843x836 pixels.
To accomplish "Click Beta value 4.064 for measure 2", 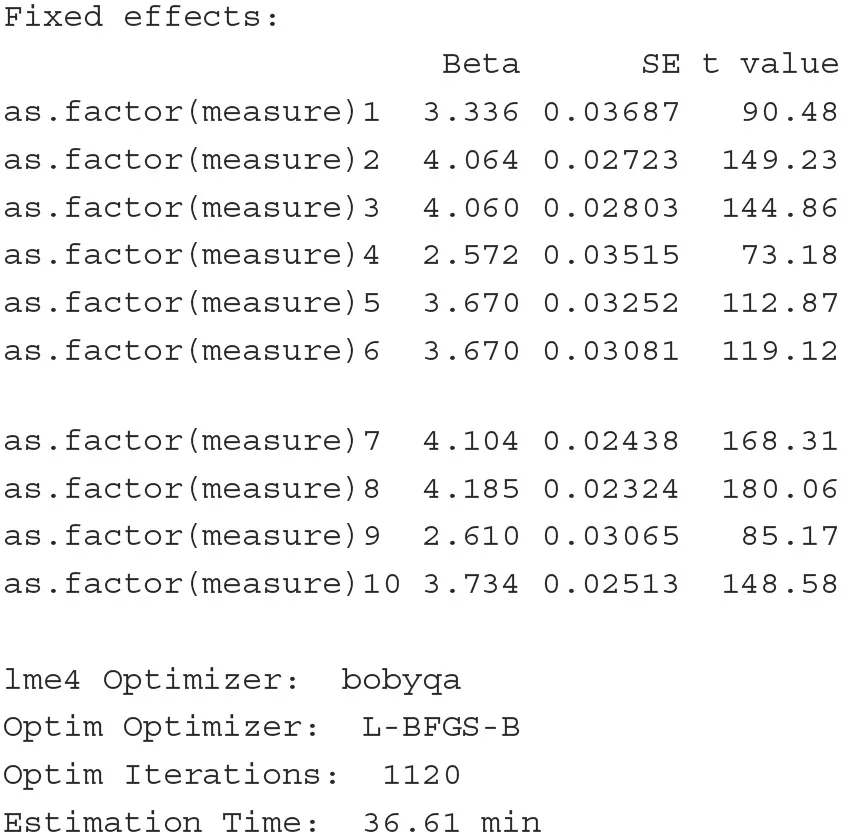I will click(471, 160).
